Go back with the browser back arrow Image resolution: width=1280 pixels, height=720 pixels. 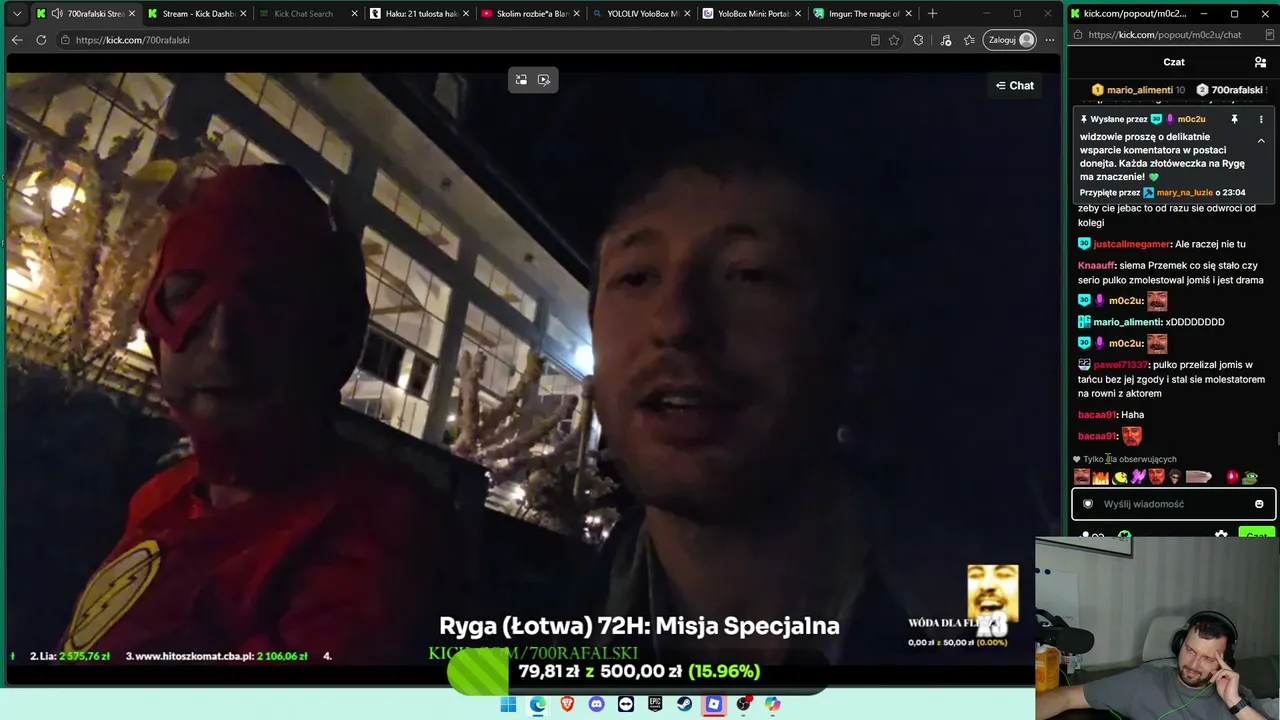coord(17,40)
